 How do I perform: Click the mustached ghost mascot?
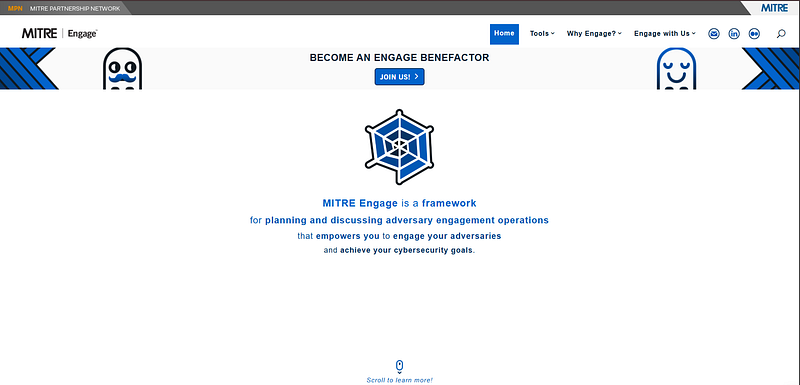122,69
